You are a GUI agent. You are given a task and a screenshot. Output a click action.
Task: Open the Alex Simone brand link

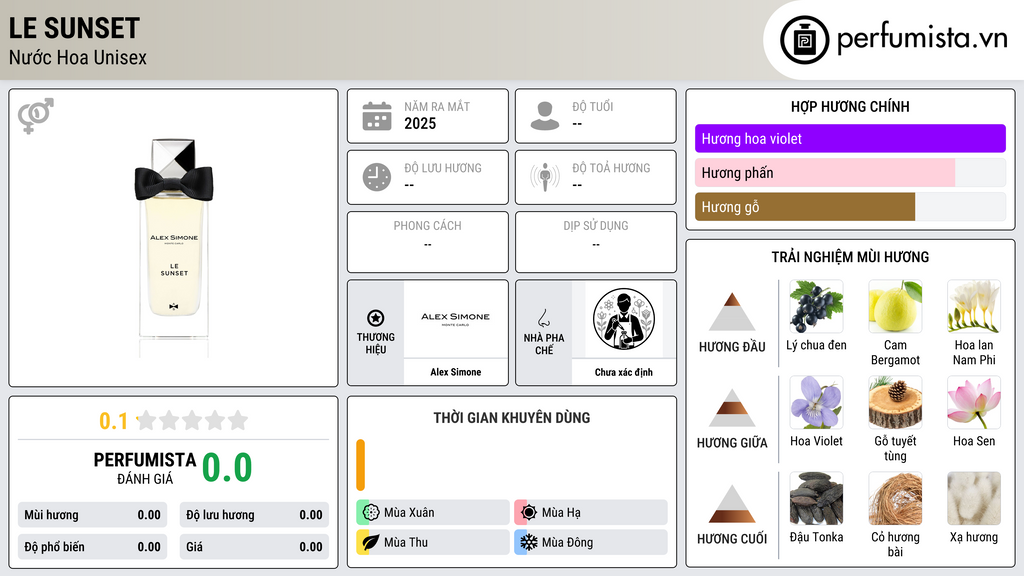click(455, 372)
